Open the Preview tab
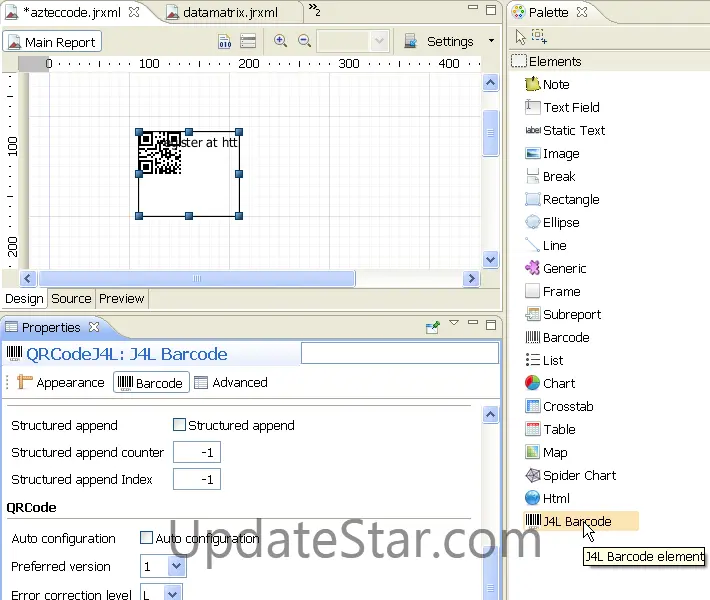 [x=121, y=299]
